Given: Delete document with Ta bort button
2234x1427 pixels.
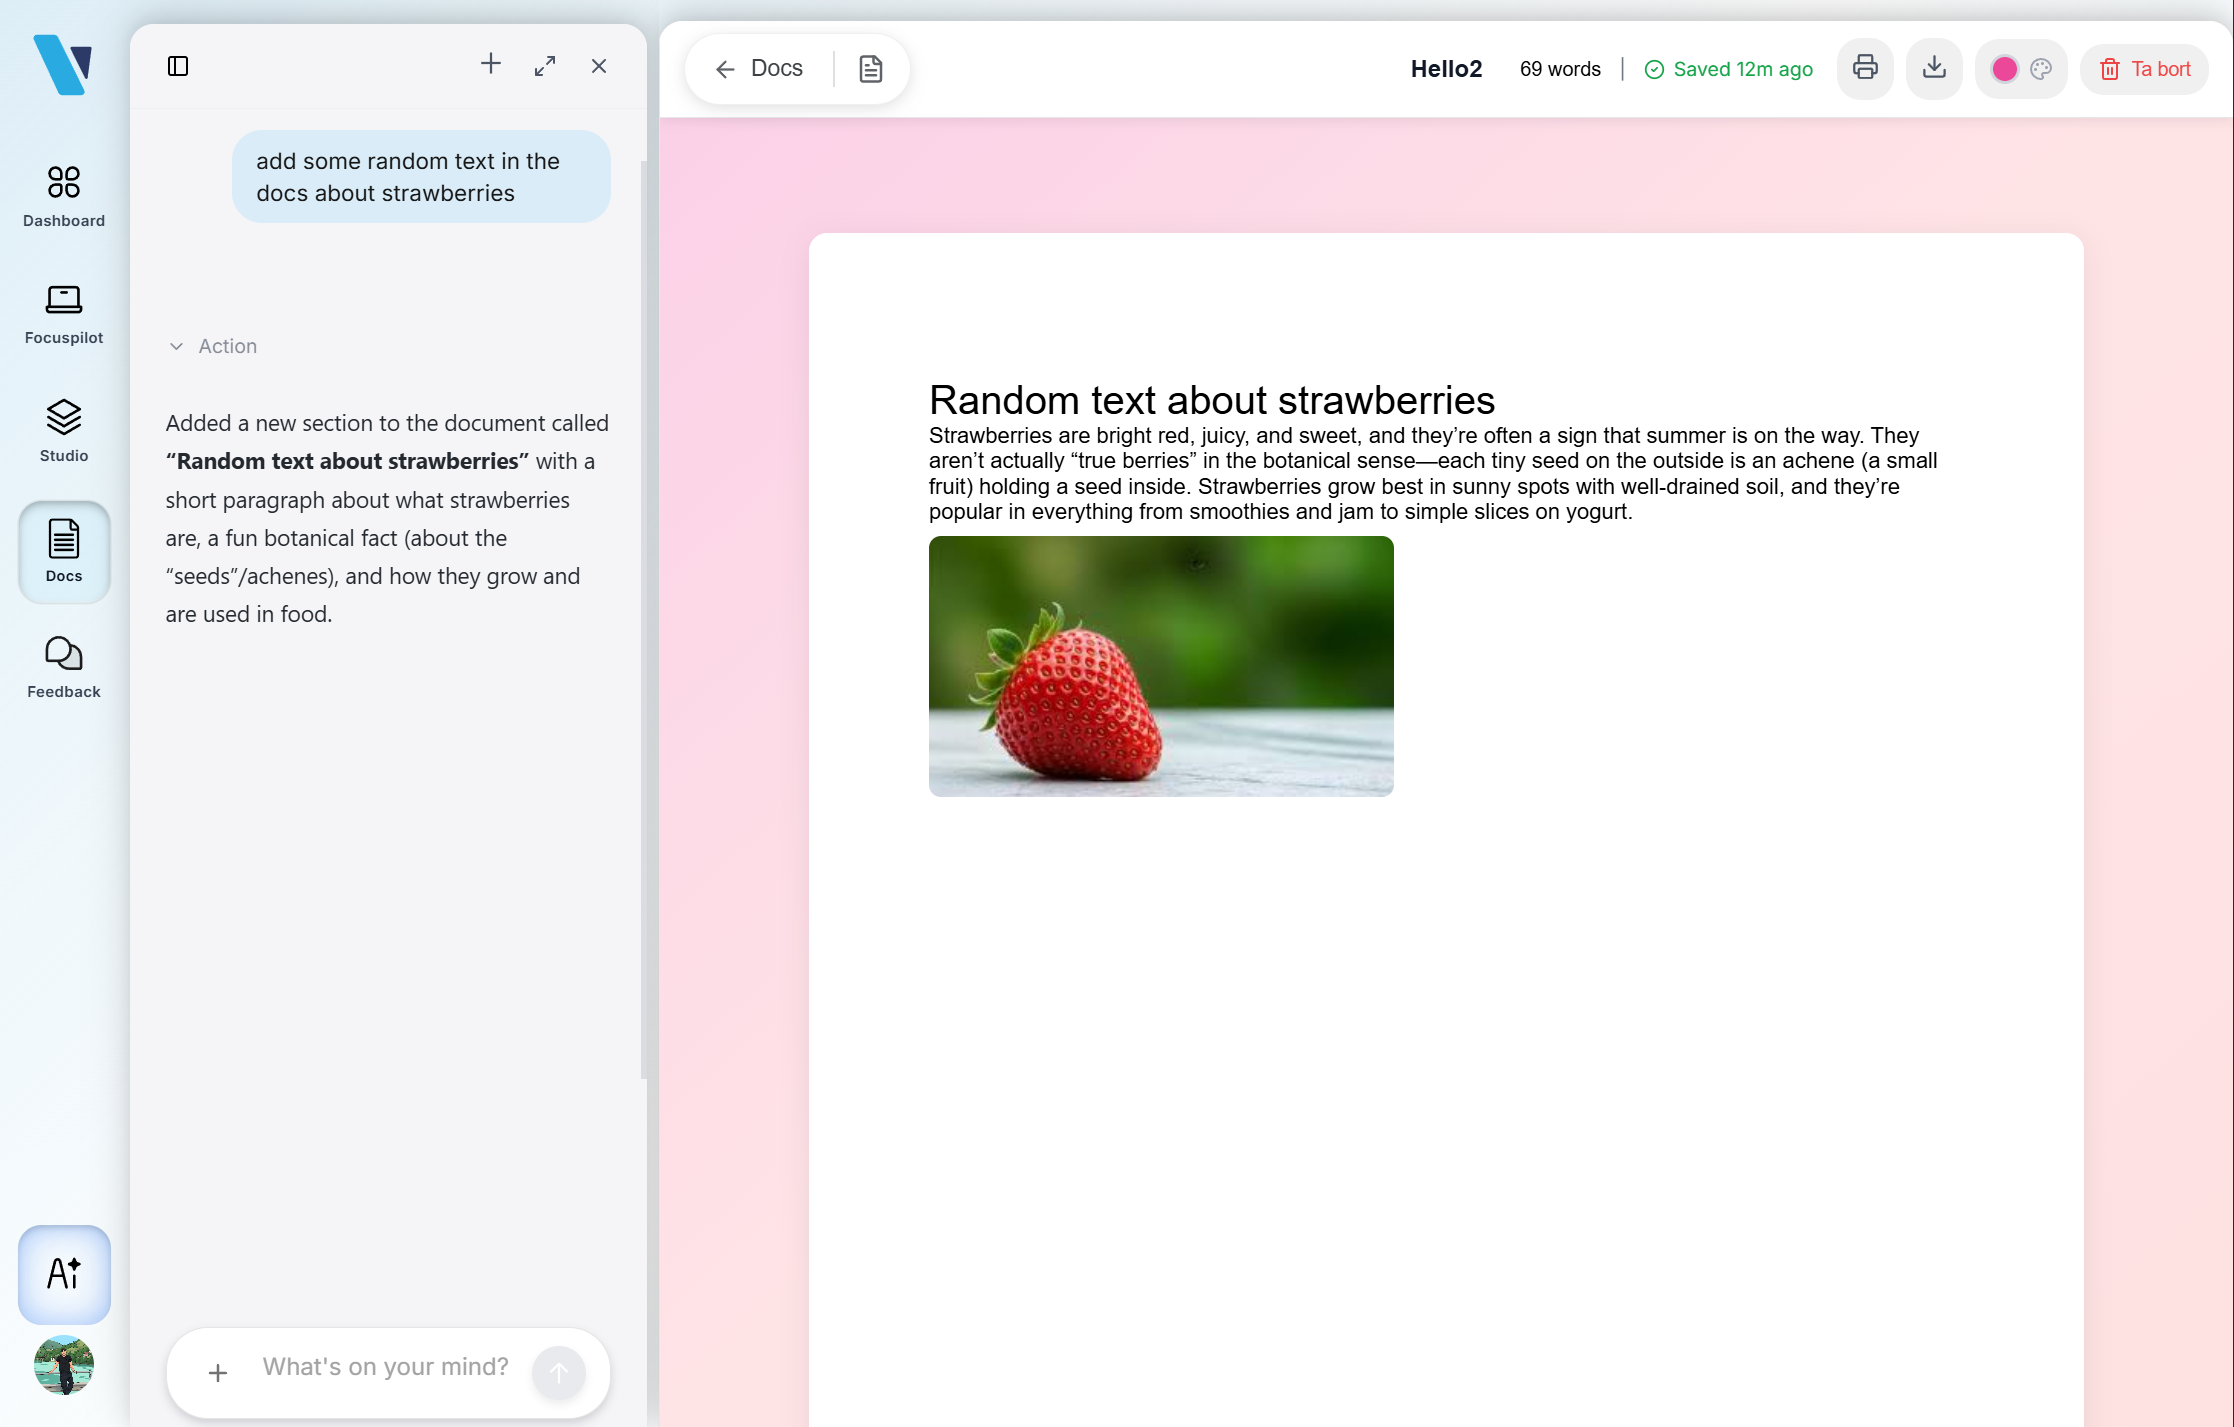Looking at the screenshot, I should [2145, 69].
